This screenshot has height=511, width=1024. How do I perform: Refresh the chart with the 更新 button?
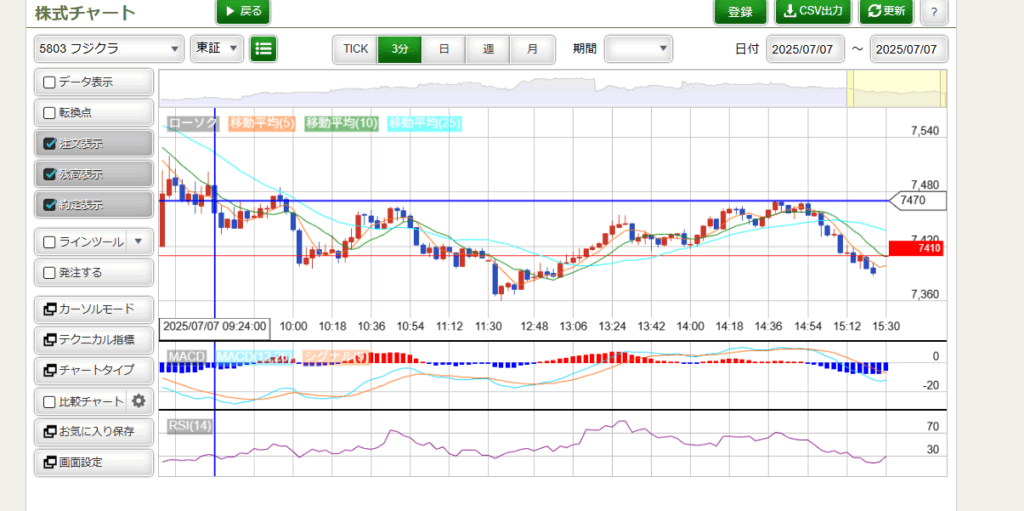[886, 12]
